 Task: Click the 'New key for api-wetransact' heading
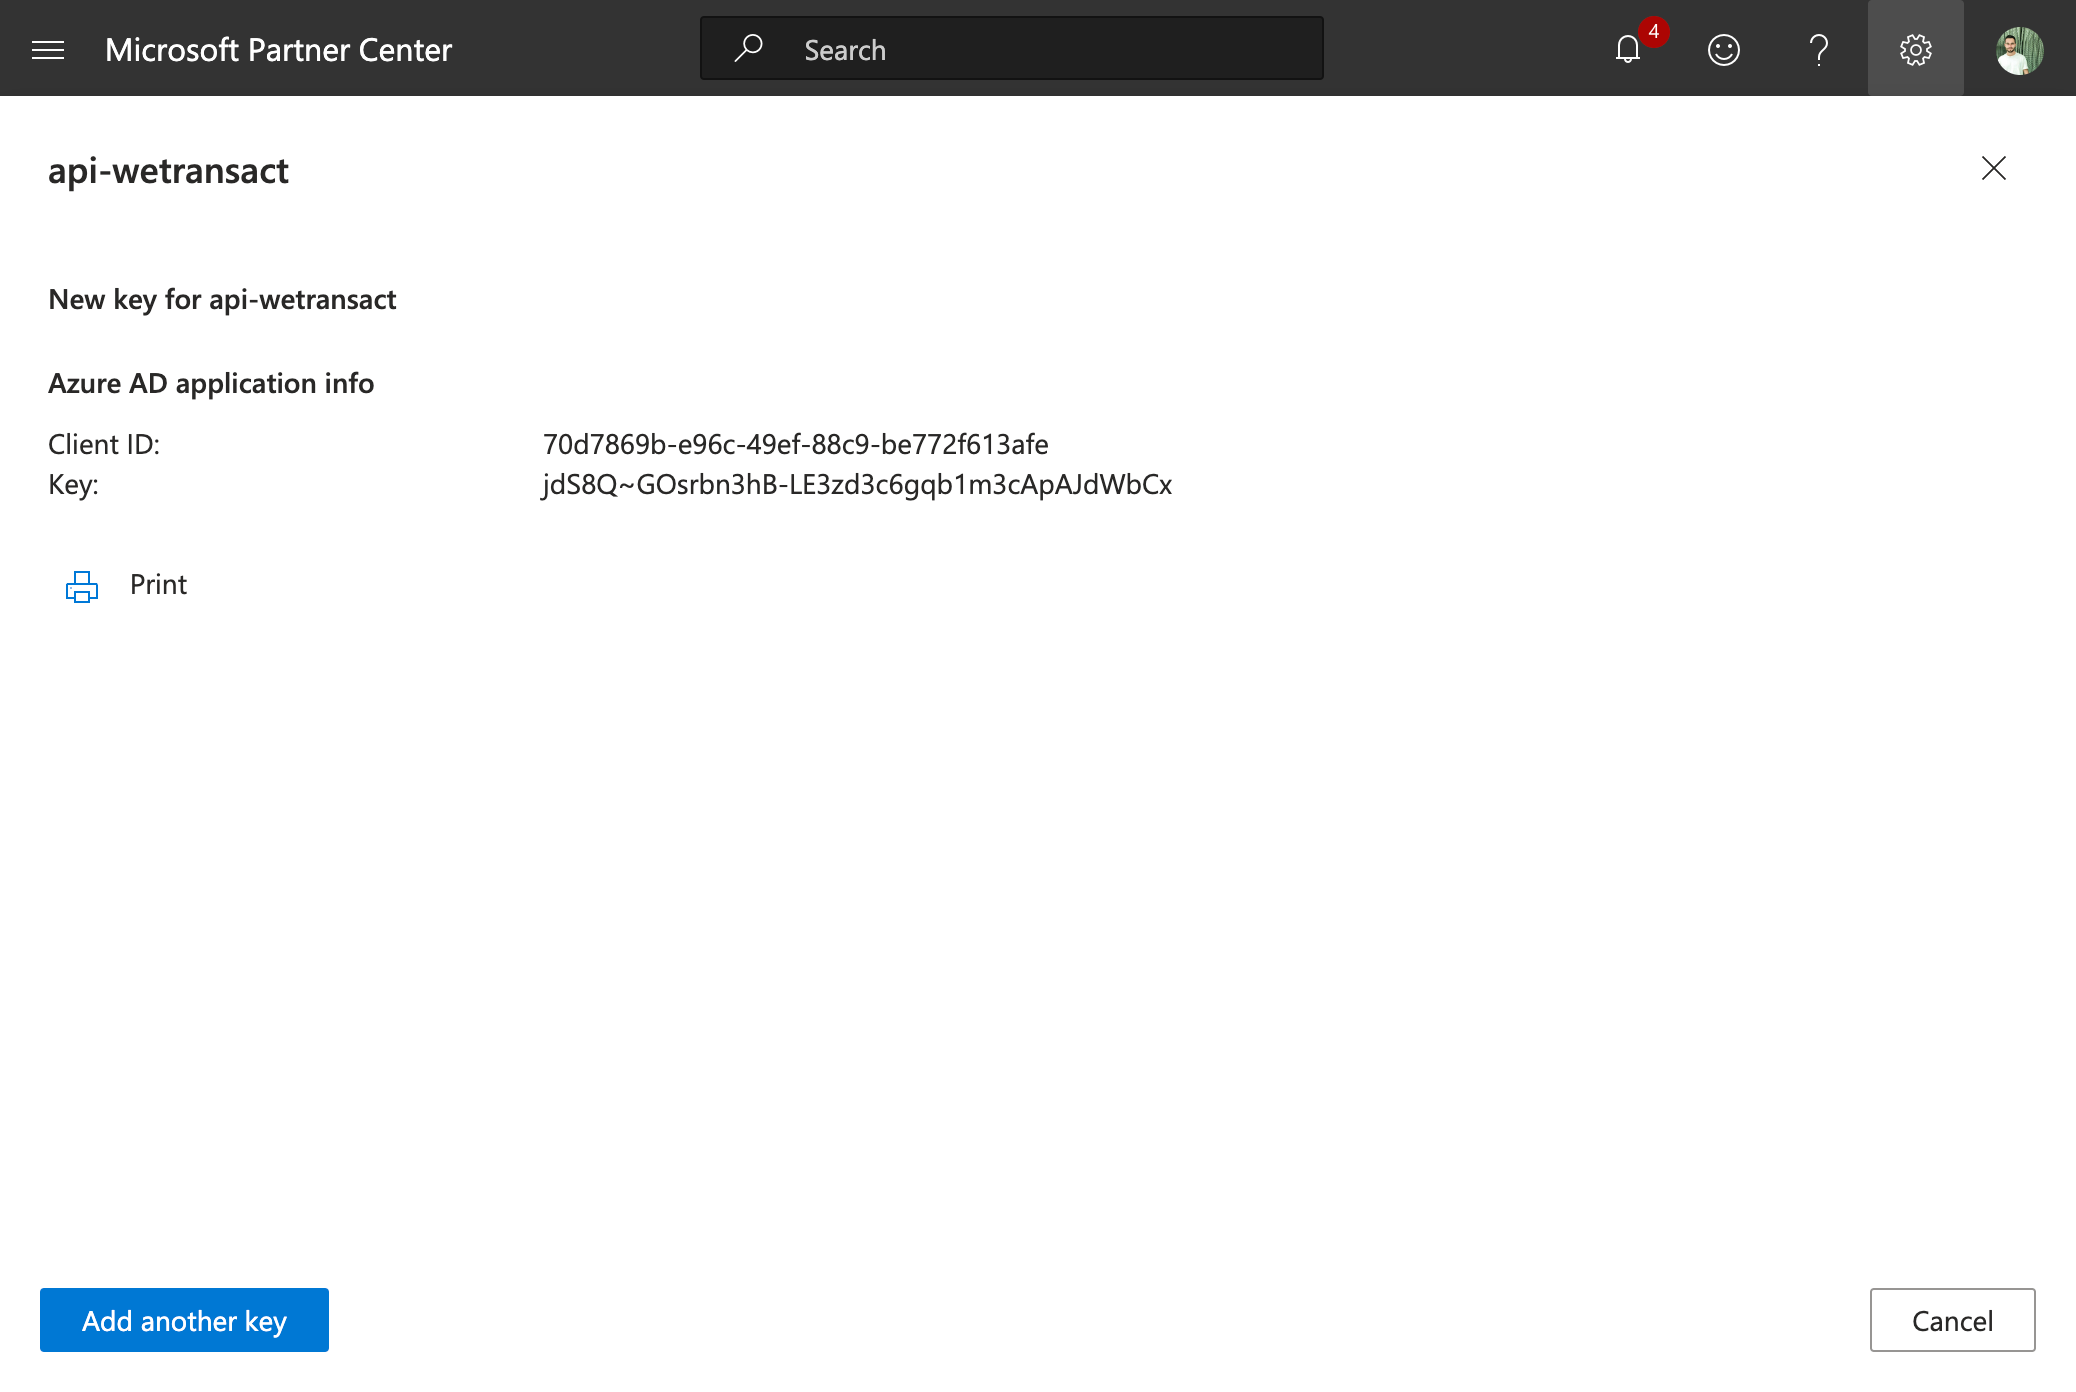coord(222,300)
